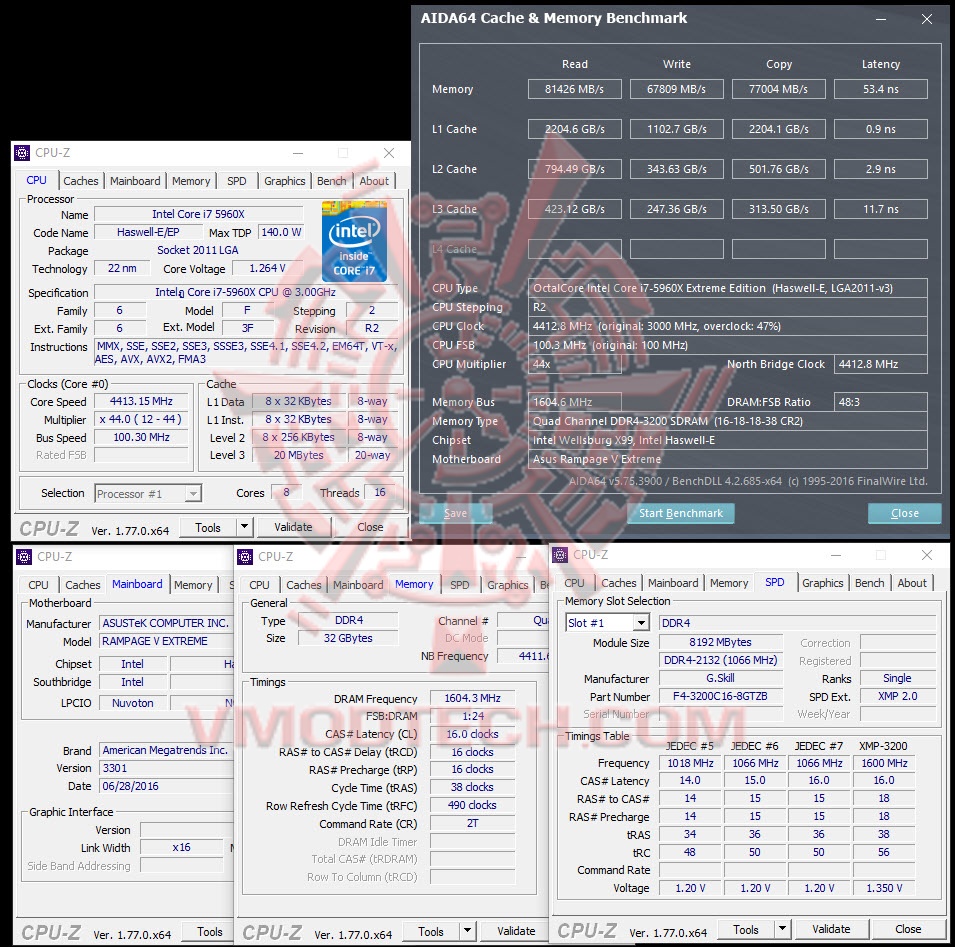Click Close button in AIDA64 benchmark window
Screen dimensions: 955x947
pos(904,513)
